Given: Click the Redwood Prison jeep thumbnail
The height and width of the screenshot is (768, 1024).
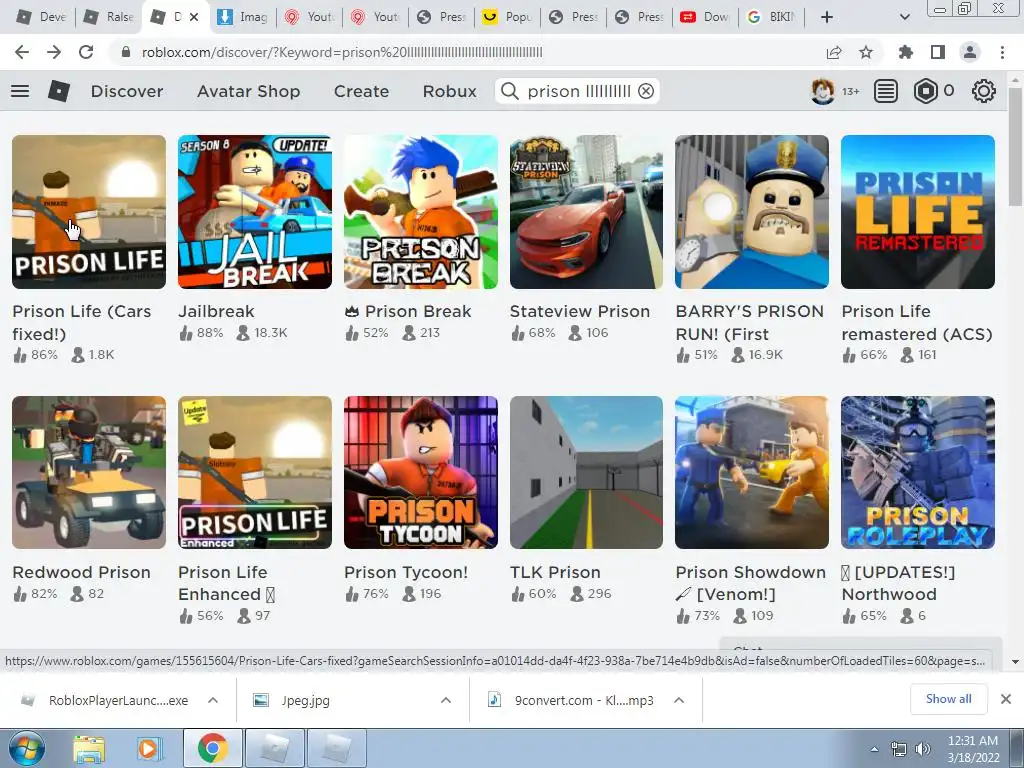Looking at the screenshot, I should click(89, 472).
